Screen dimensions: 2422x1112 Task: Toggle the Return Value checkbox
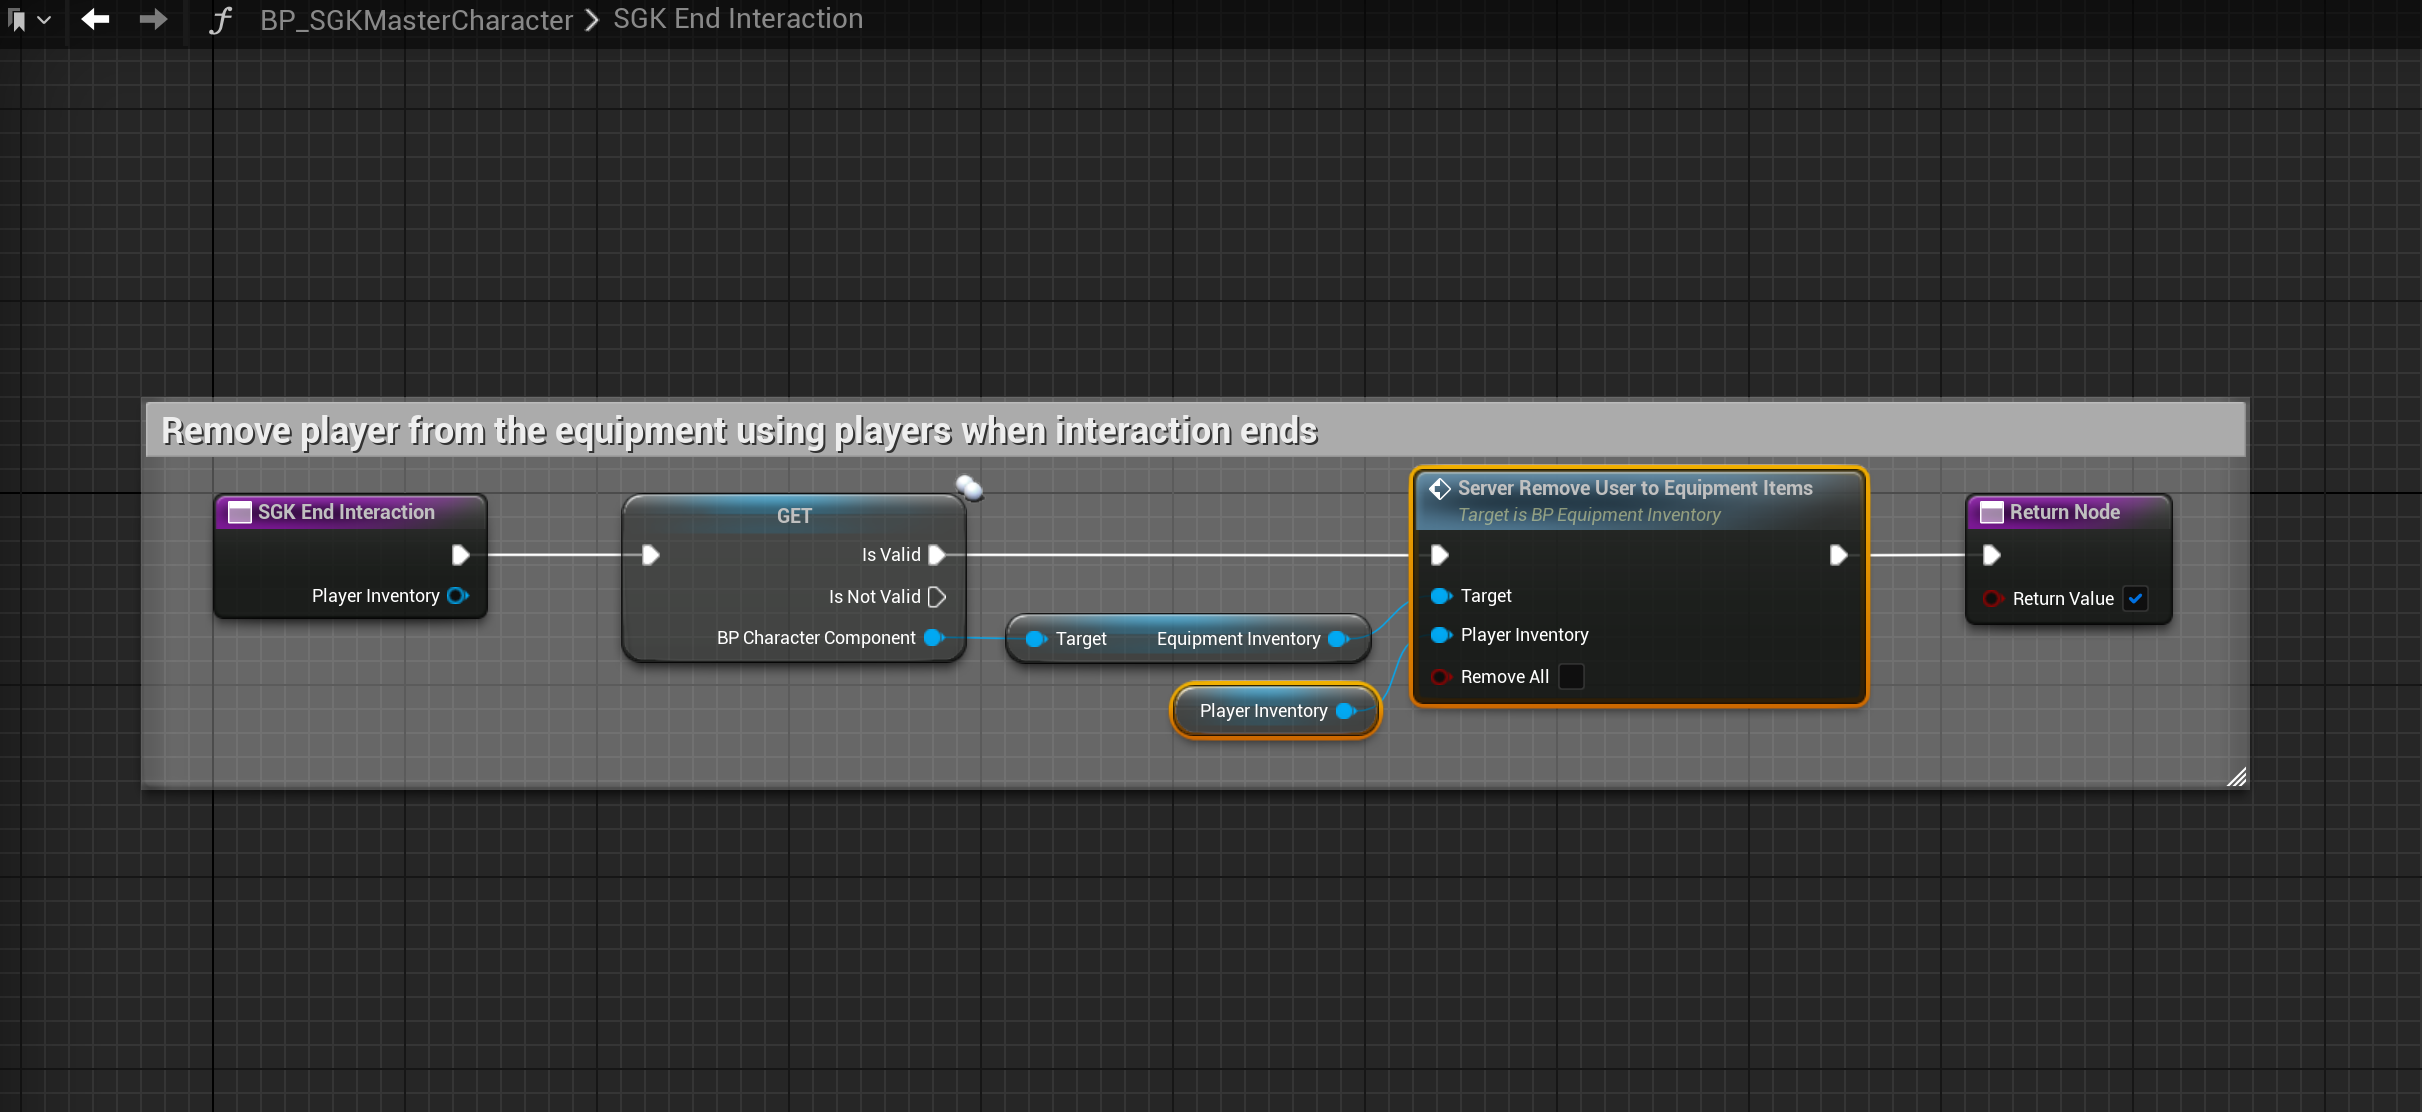[2135, 599]
